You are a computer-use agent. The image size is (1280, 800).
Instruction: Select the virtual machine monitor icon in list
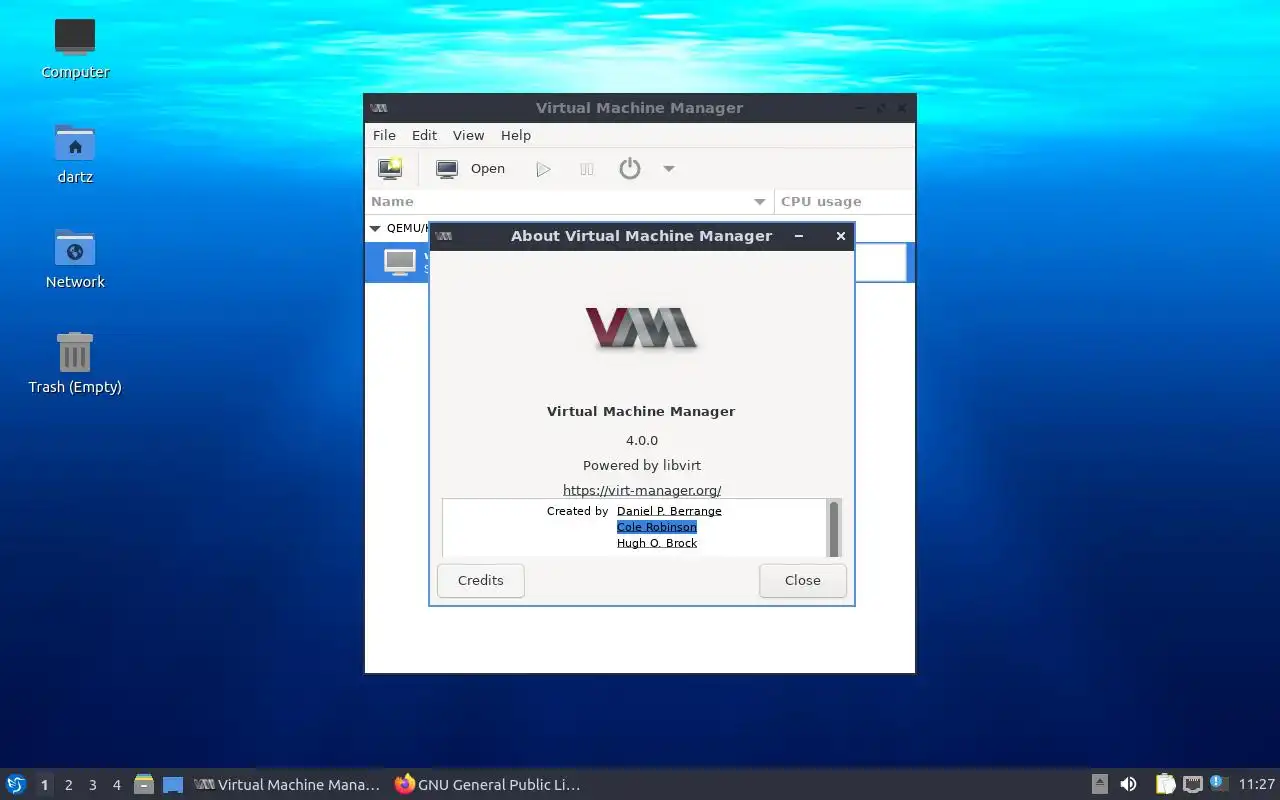(x=400, y=262)
